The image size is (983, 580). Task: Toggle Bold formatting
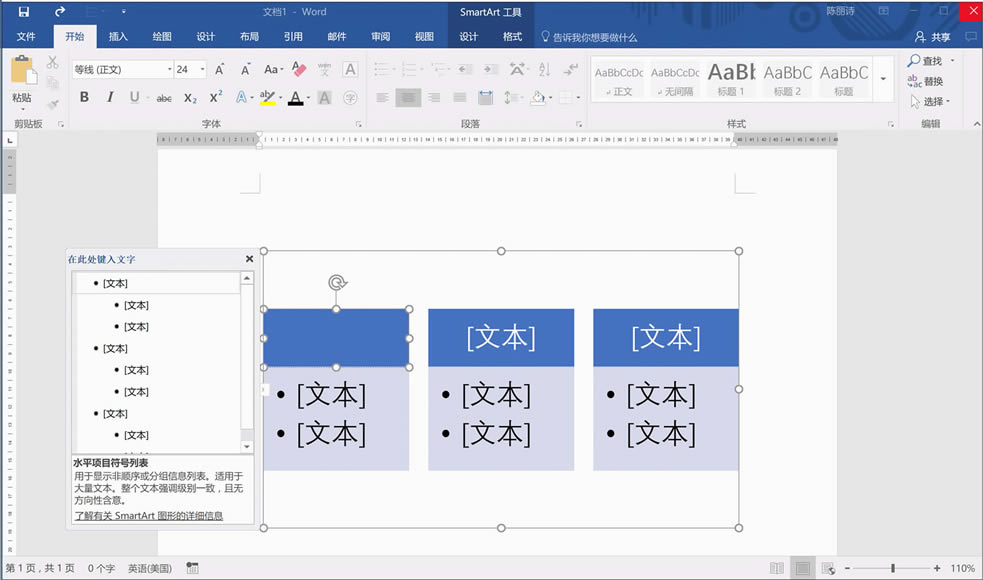(84, 97)
